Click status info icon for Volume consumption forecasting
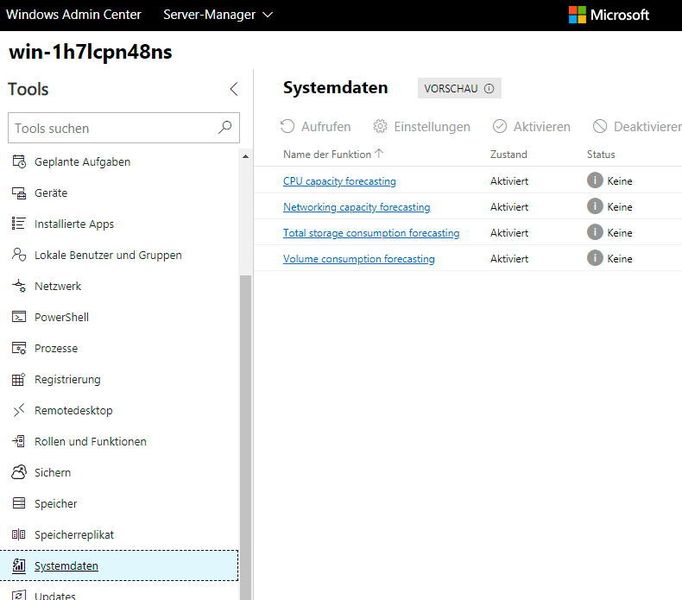The width and height of the screenshot is (682, 600). point(595,258)
